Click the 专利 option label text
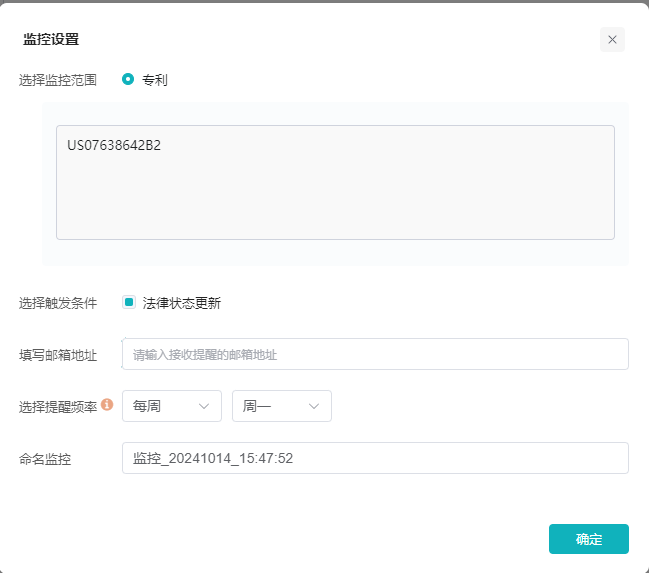 (x=155, y=80)
